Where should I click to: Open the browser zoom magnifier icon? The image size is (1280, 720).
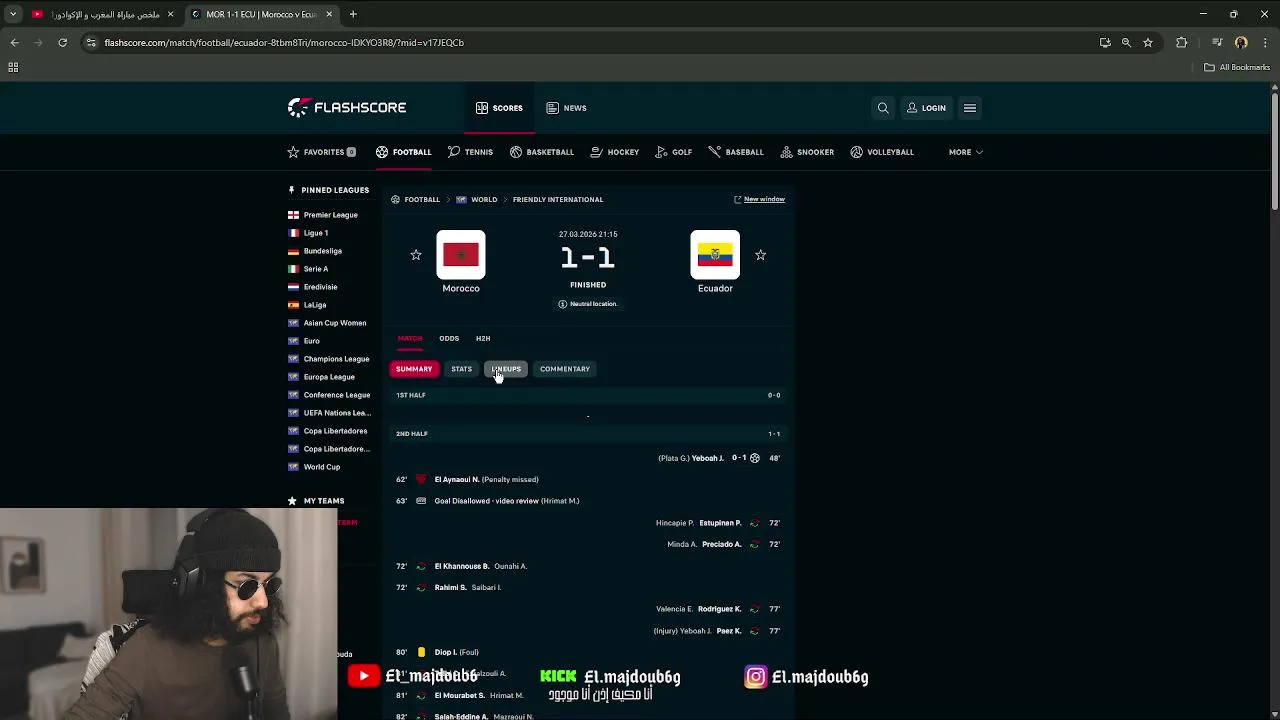tap(1126, 43)
